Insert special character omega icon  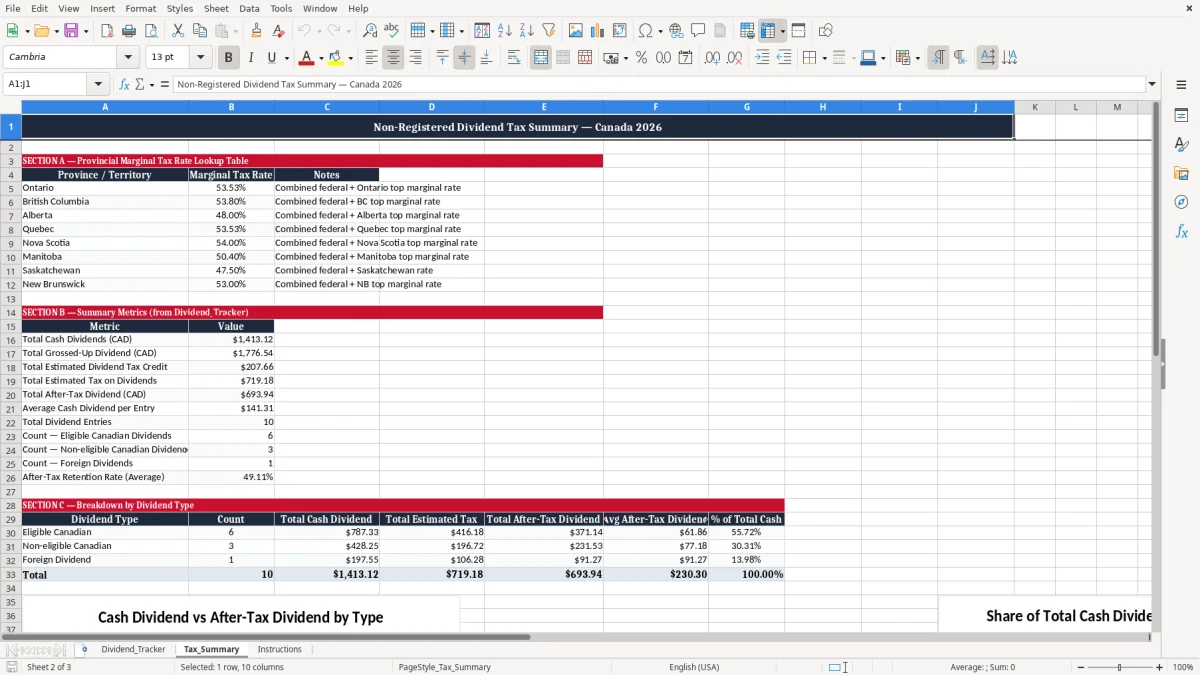coord(645,31)
